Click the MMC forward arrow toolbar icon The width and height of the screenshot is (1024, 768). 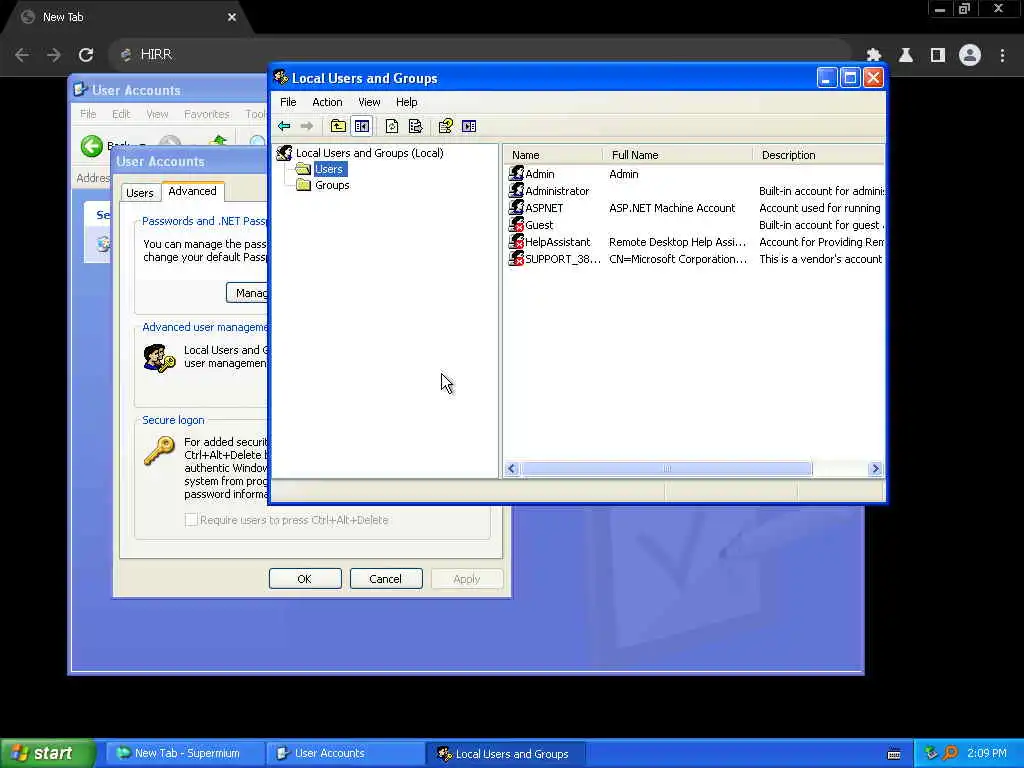tap(307, 126)
